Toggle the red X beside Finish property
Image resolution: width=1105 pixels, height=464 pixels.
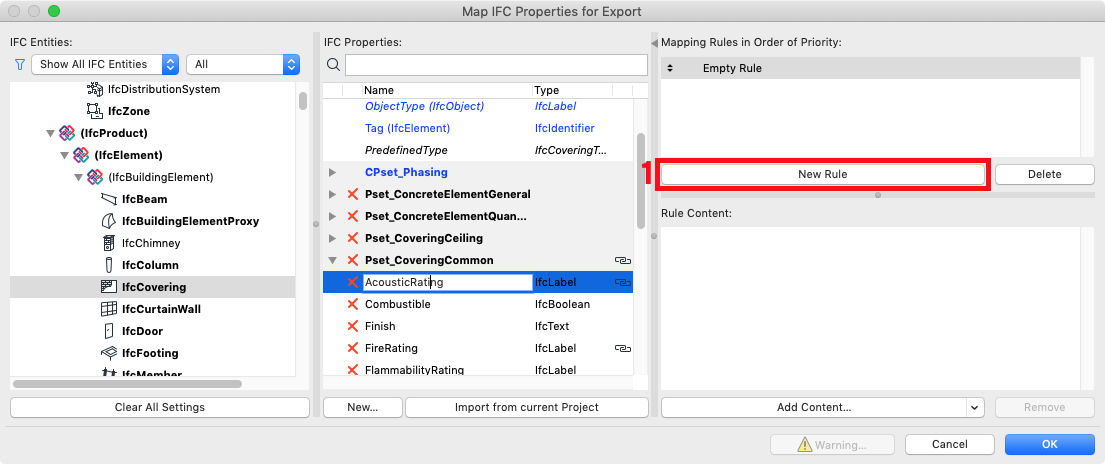(353, 326)
